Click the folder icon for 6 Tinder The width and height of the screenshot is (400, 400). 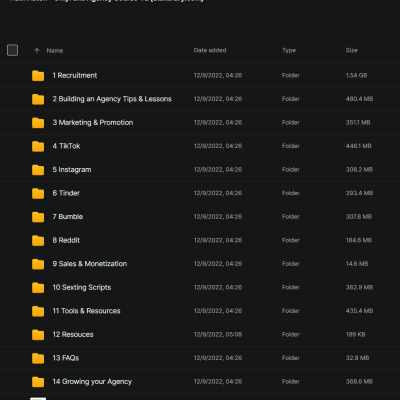point(38,193)
